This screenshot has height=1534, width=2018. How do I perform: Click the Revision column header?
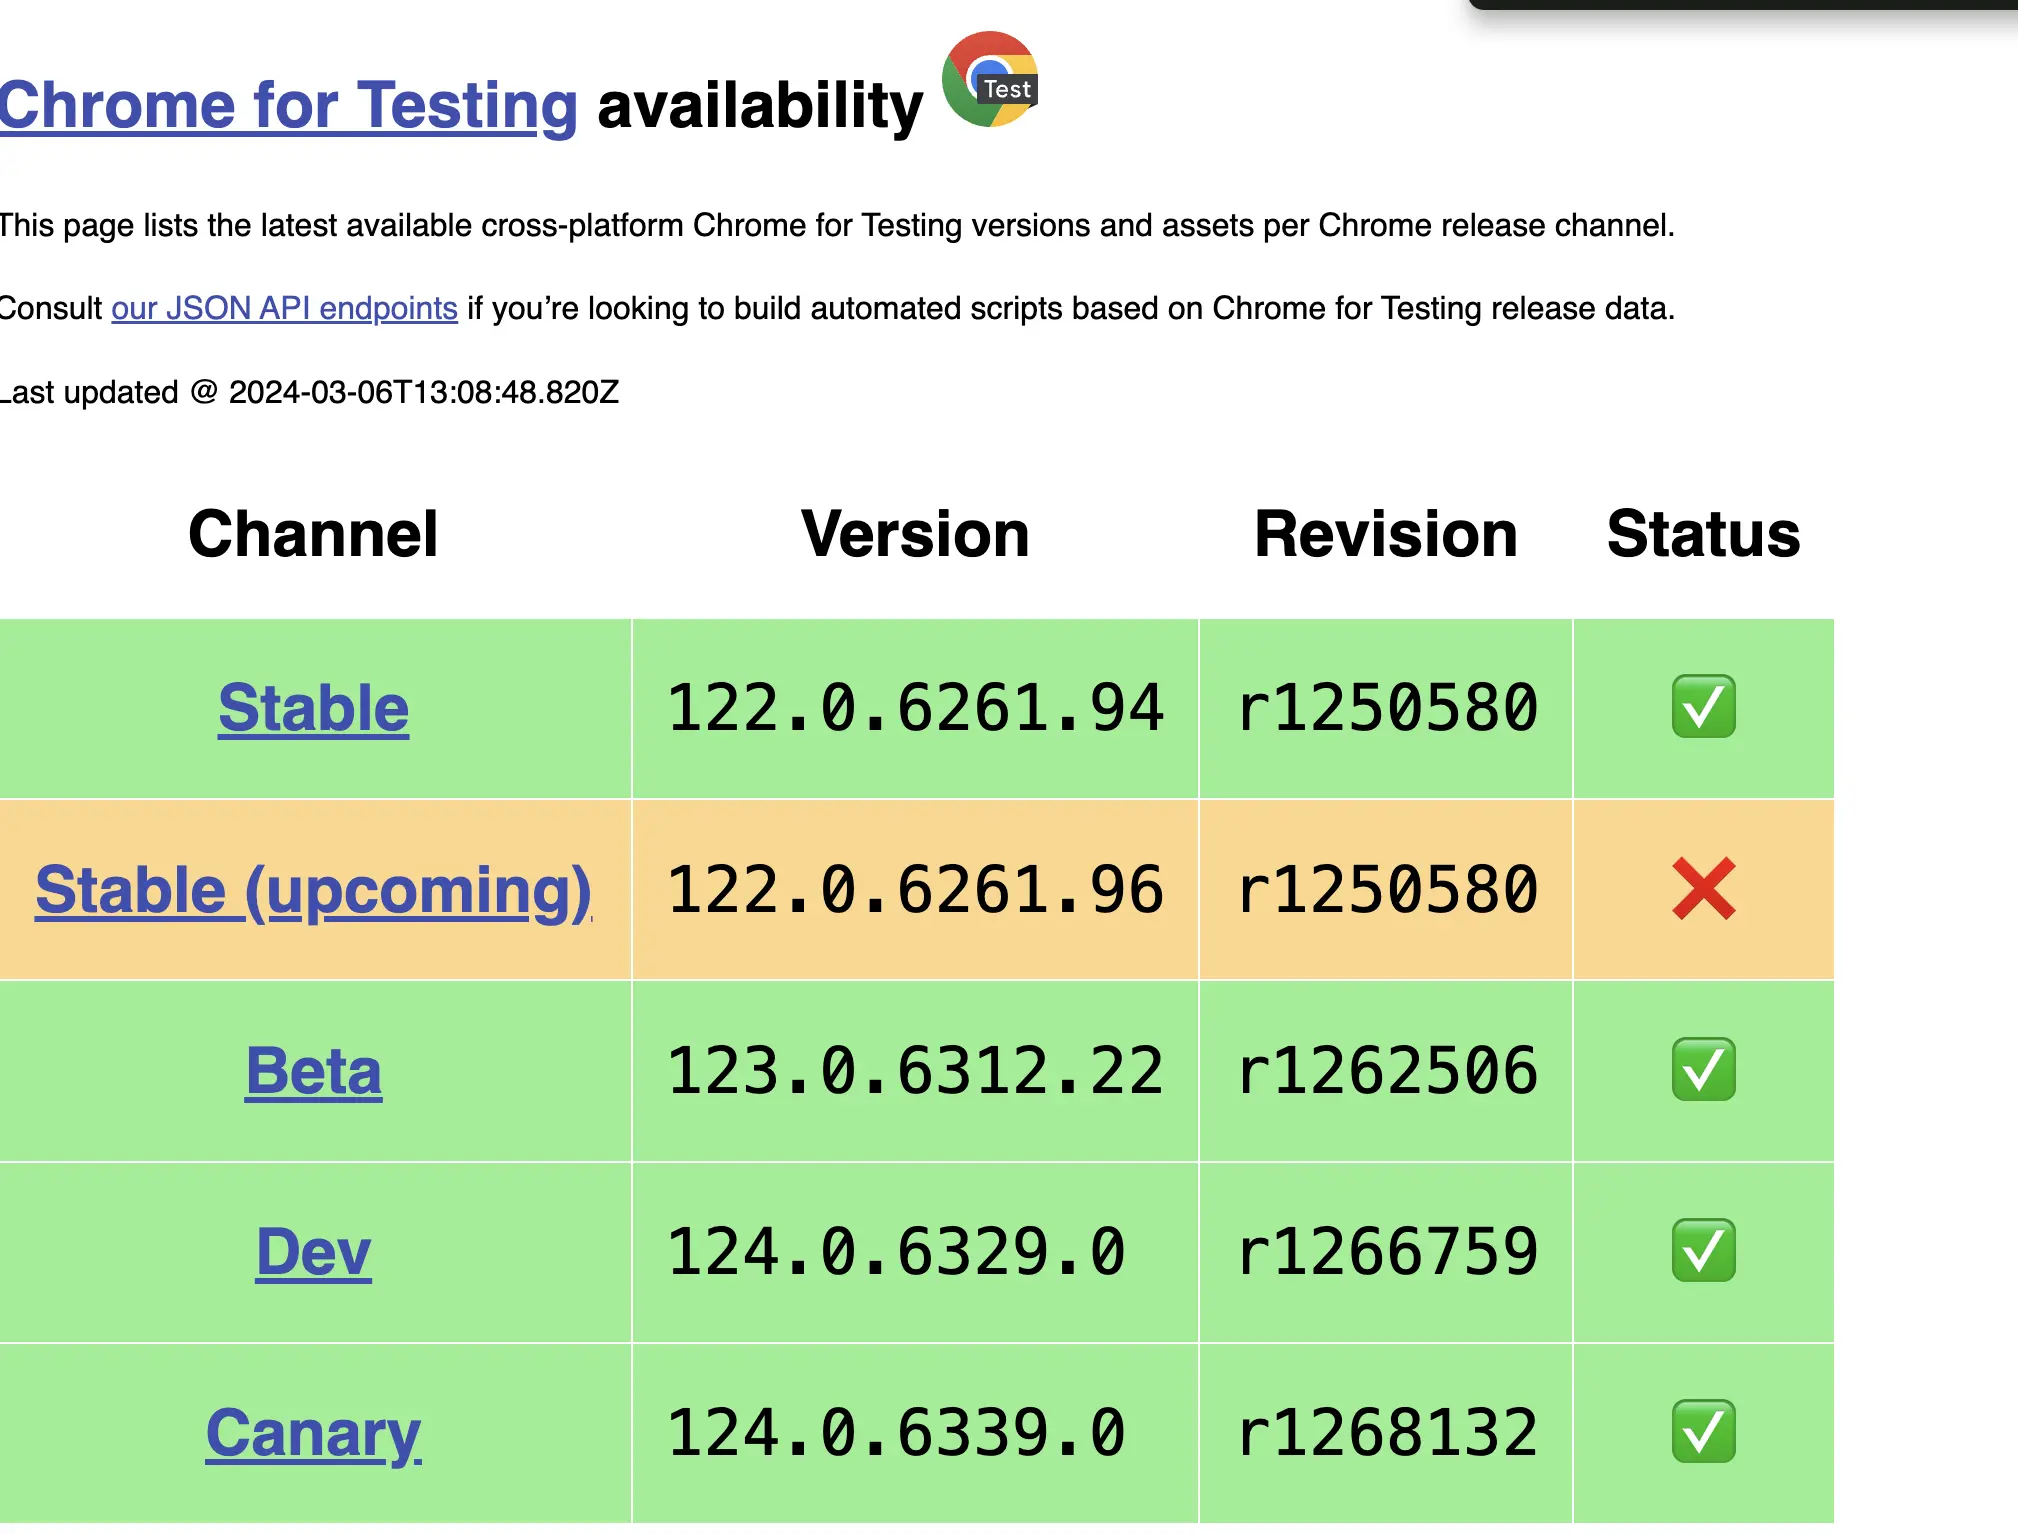point(1387,534)
